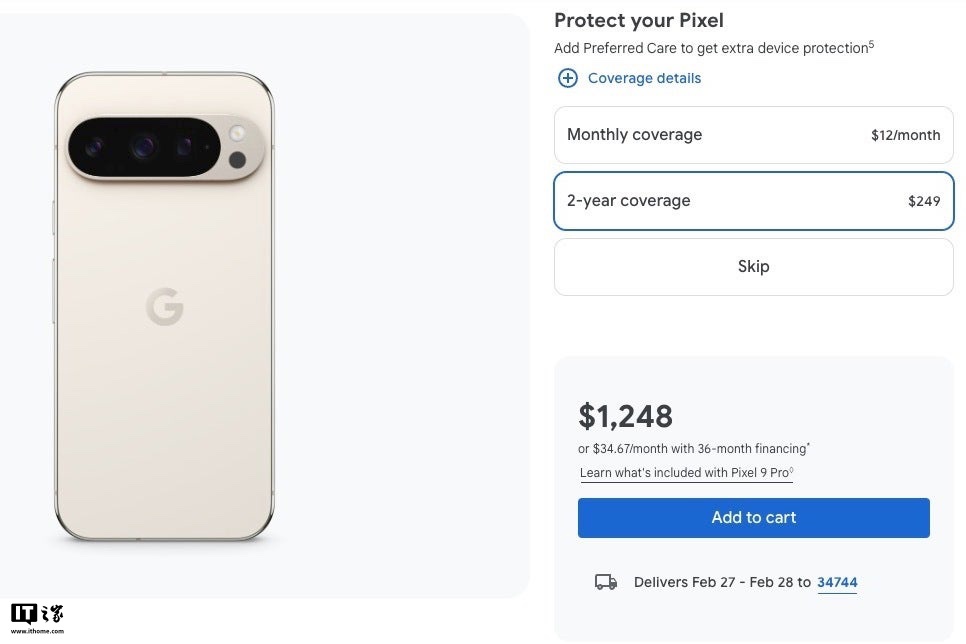966x644 pixels.
Task: Click the flash LED on the phone camera
Action: pyautogui.click(x=238, y=133)
